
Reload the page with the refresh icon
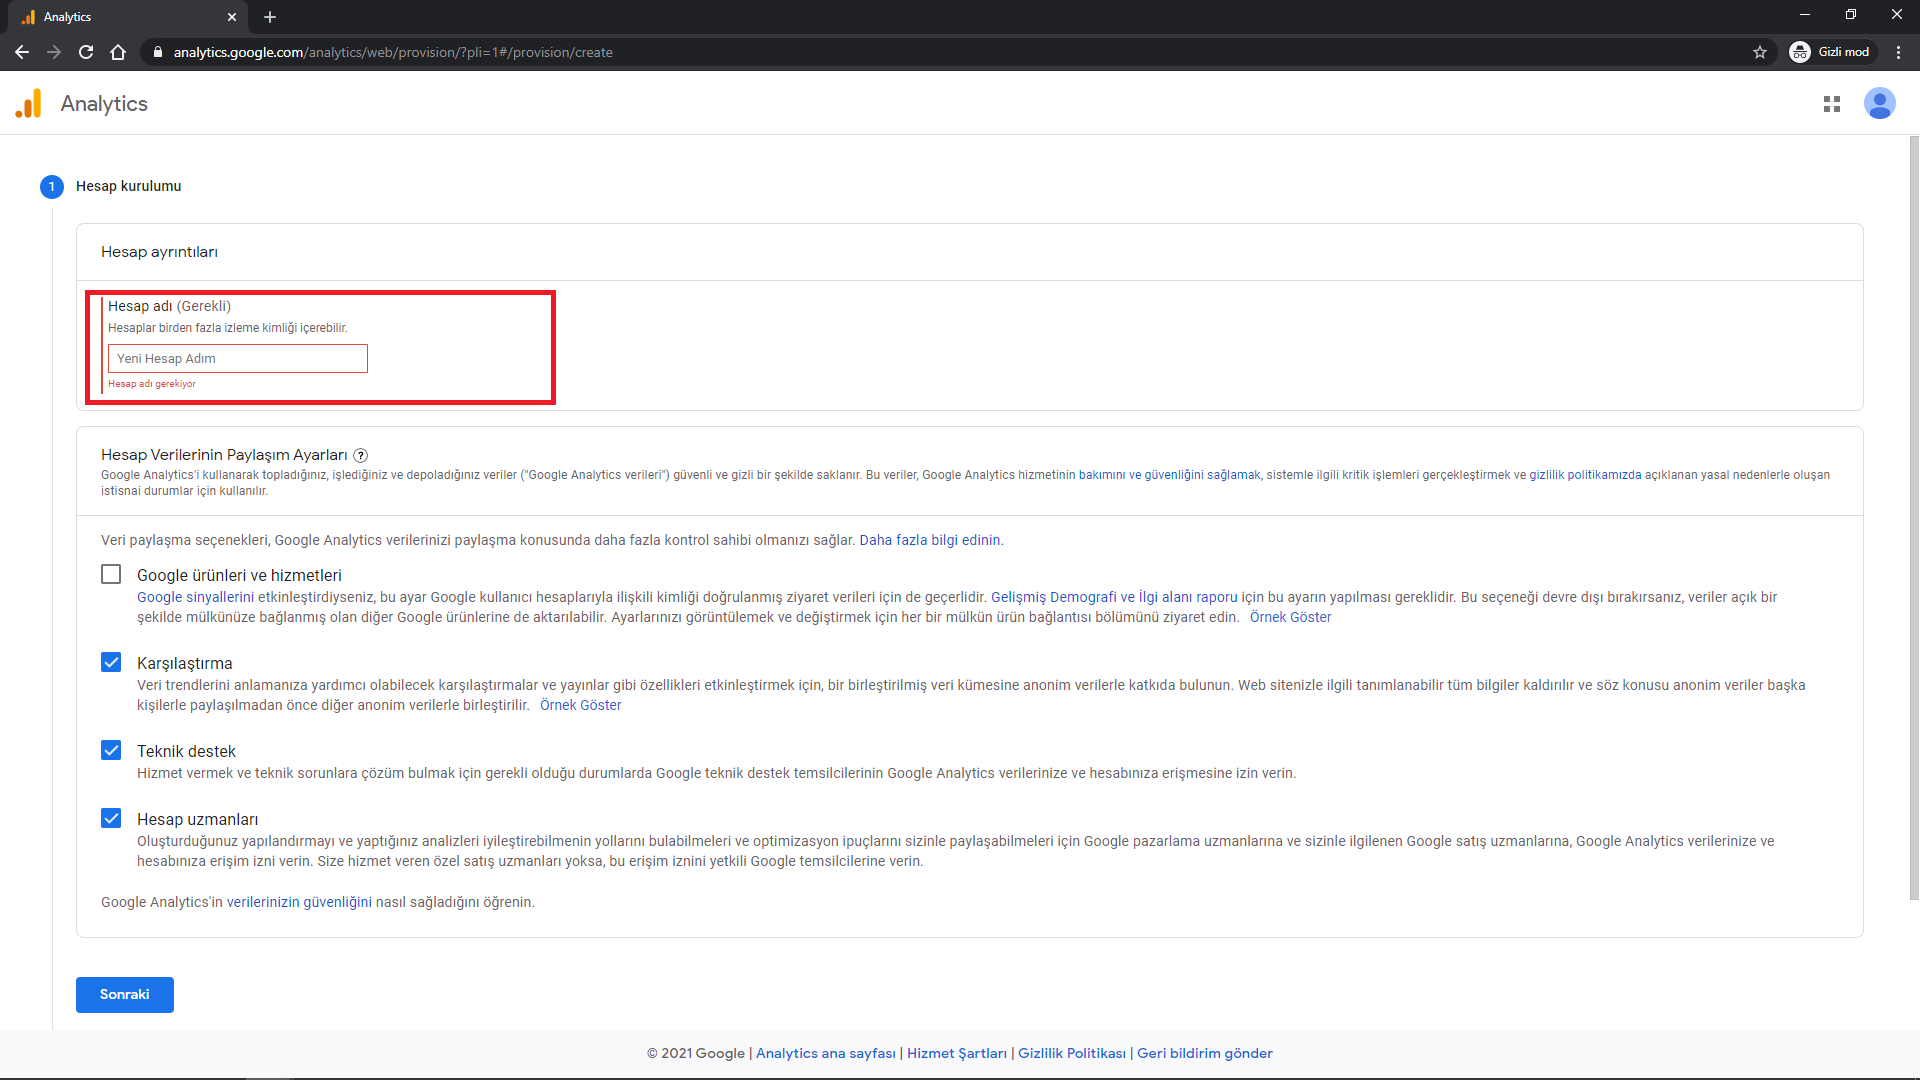(x=86, y=52)
